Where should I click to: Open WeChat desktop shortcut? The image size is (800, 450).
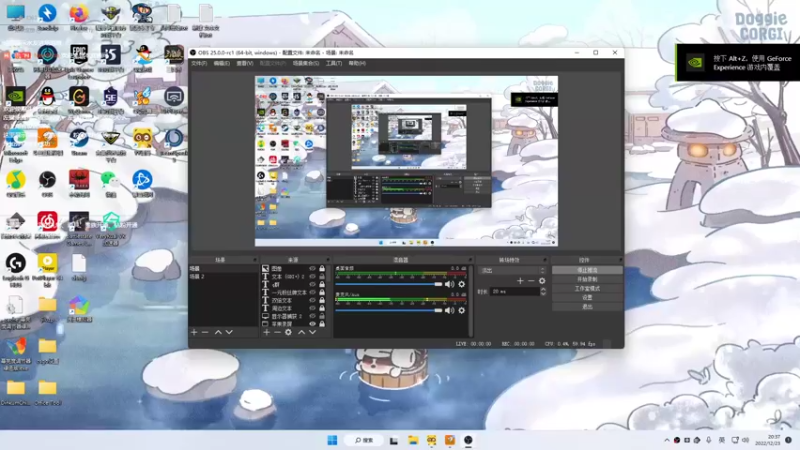point(110,184)
